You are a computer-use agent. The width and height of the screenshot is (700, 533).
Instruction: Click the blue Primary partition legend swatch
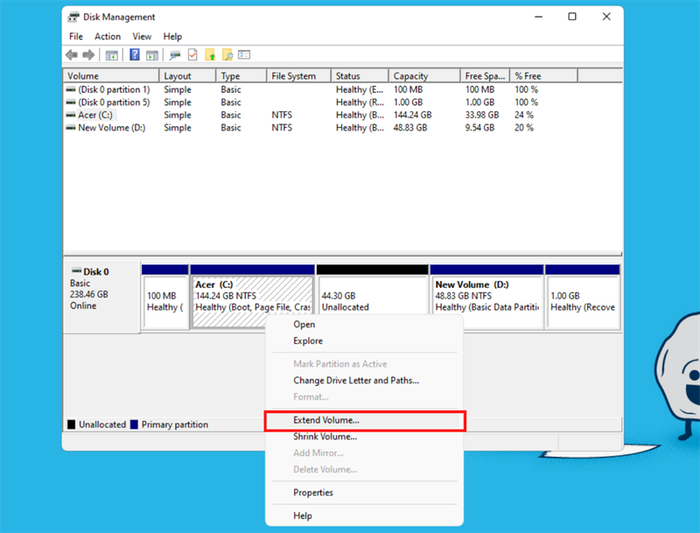tap(135, 425)
